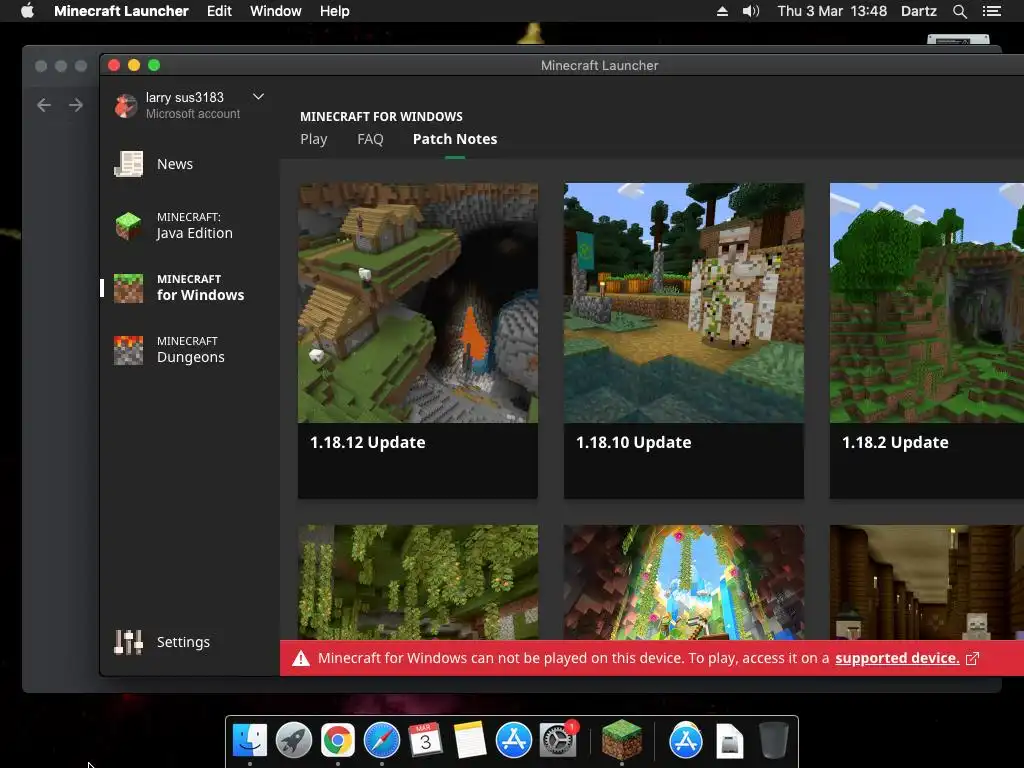Click the volume speaker icon in menu bar

tap(750, 11)
